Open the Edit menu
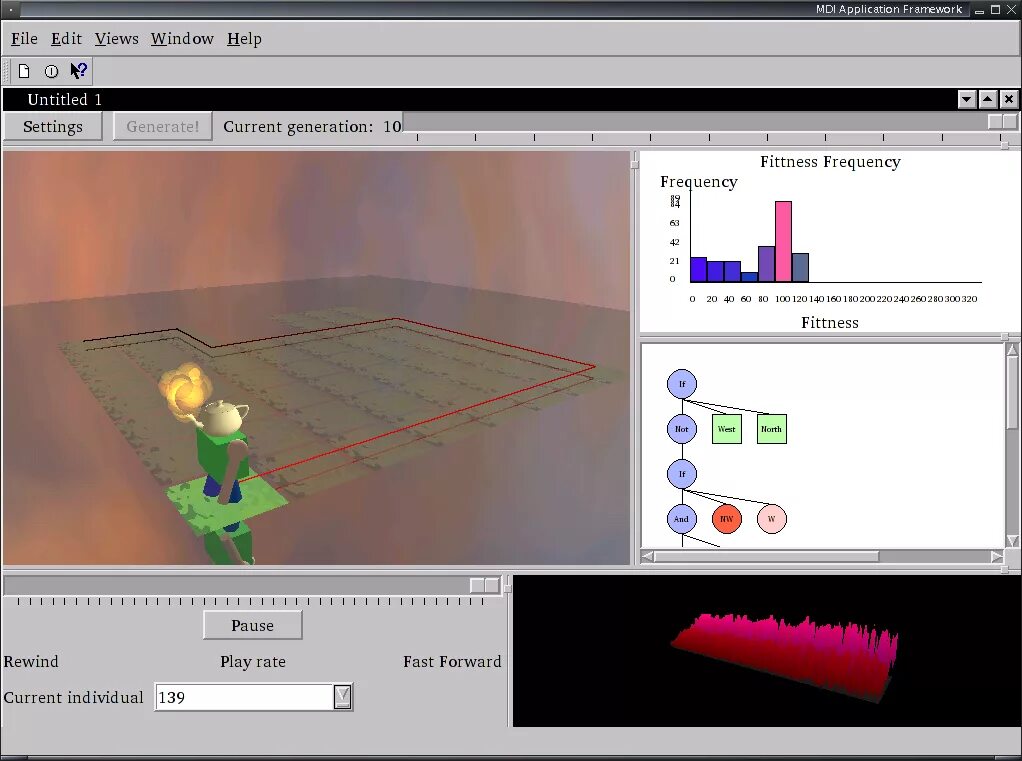Viewport: 1022px width, 761px height. click(x=66, y=39)
